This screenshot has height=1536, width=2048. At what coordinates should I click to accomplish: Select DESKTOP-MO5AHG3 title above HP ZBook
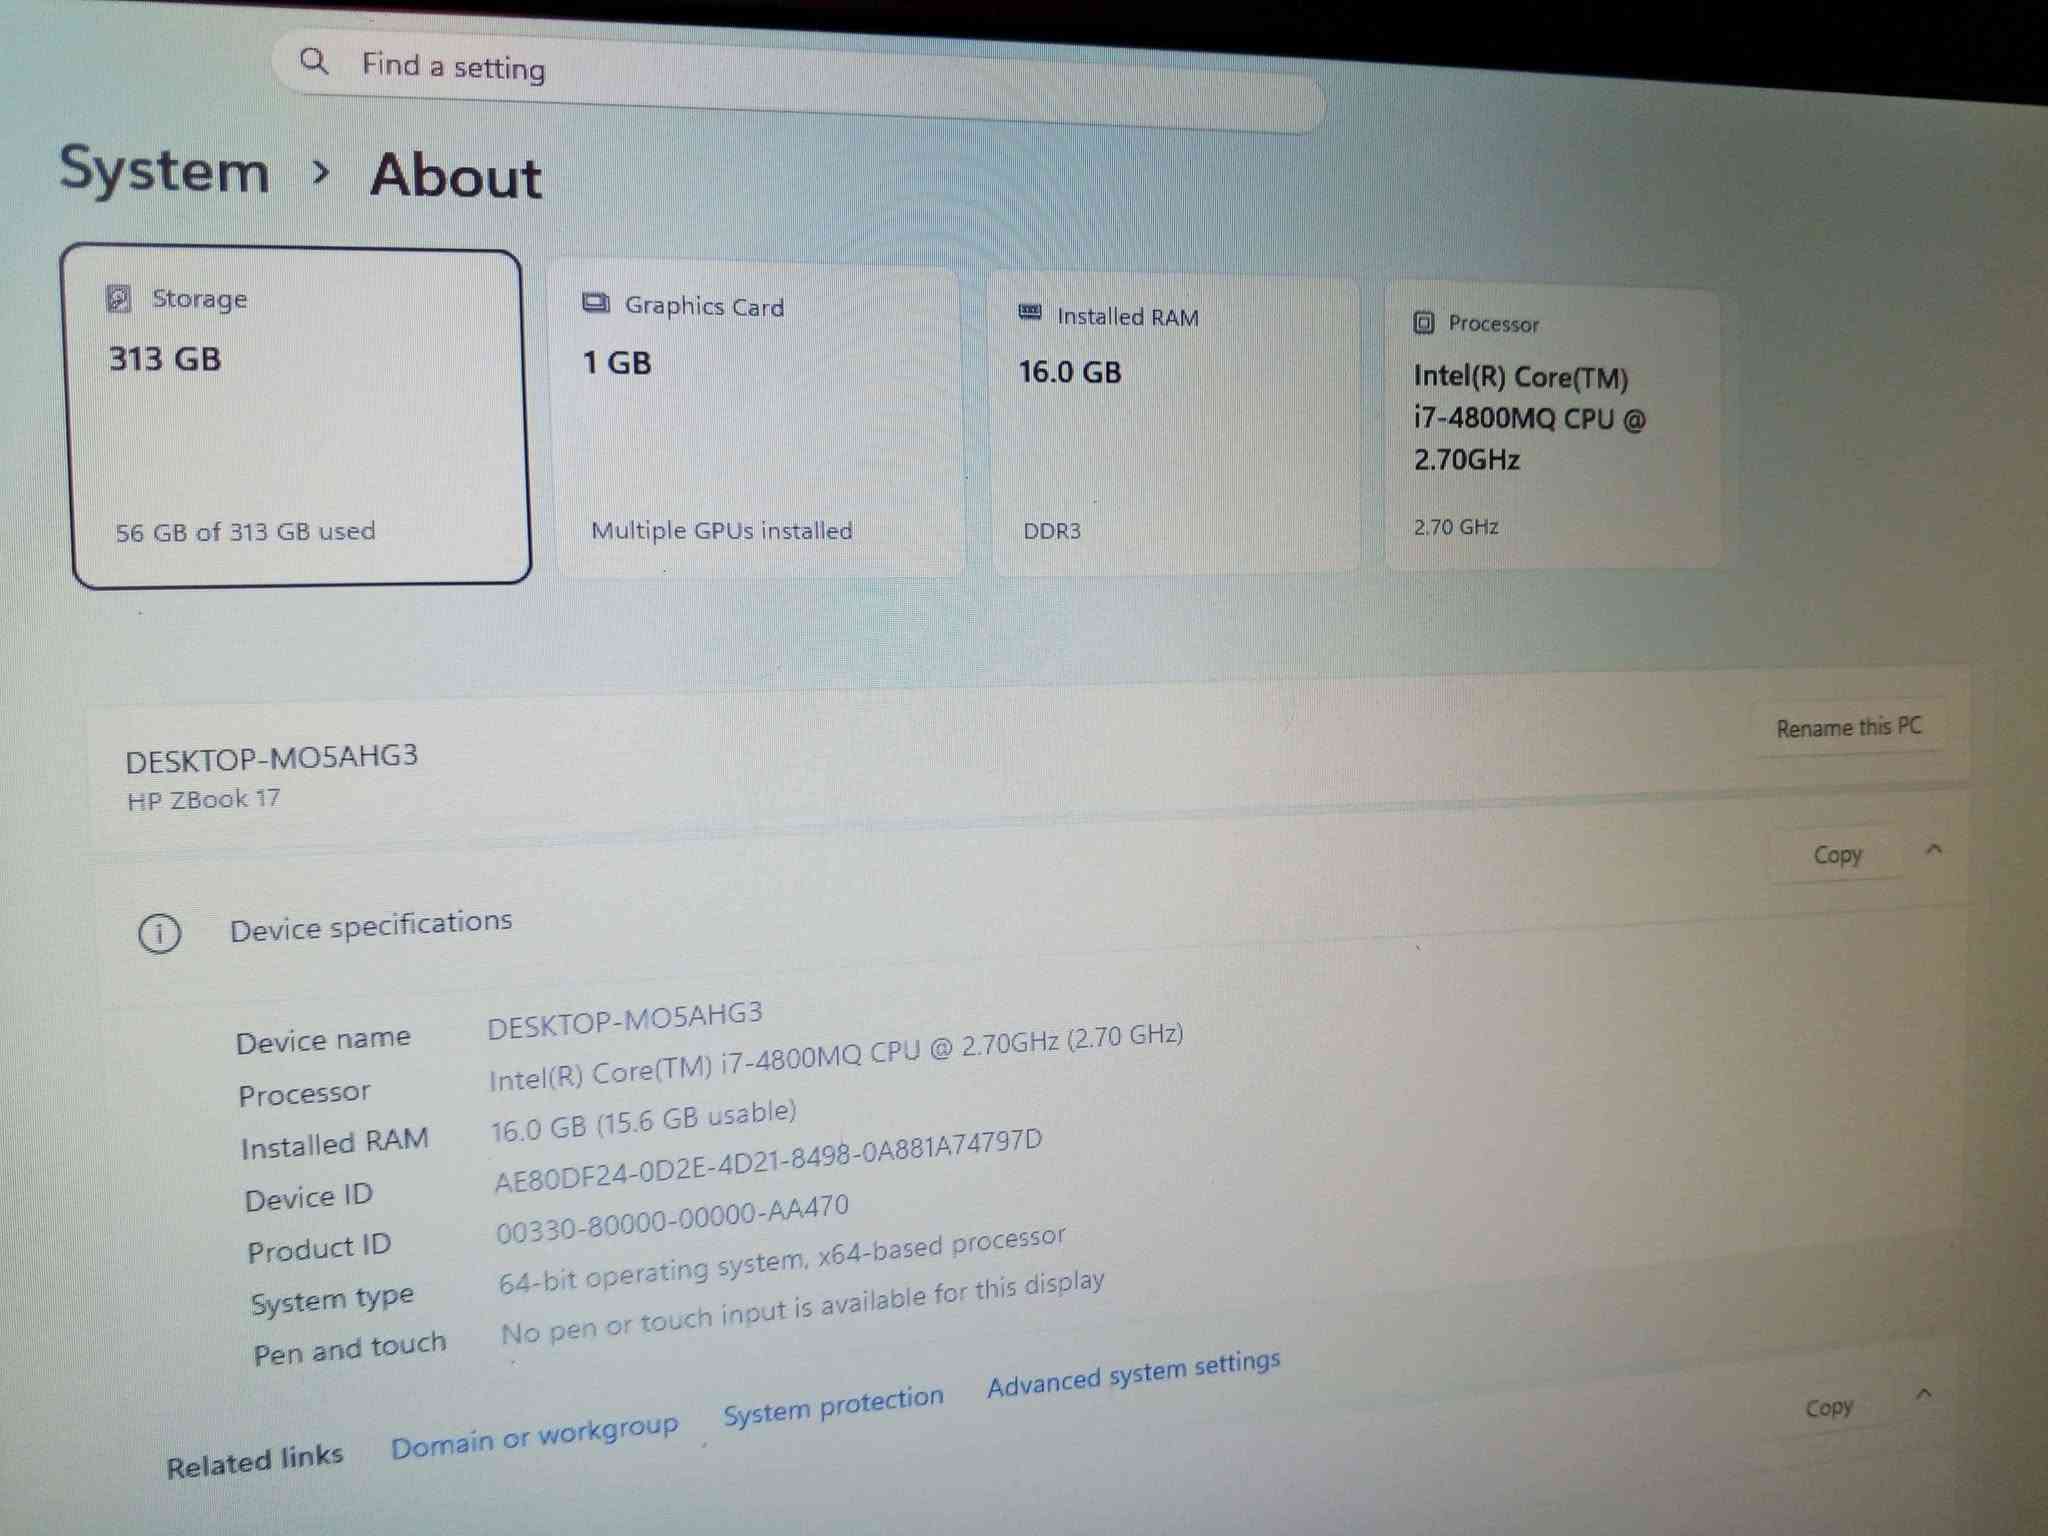click(272, 758)
